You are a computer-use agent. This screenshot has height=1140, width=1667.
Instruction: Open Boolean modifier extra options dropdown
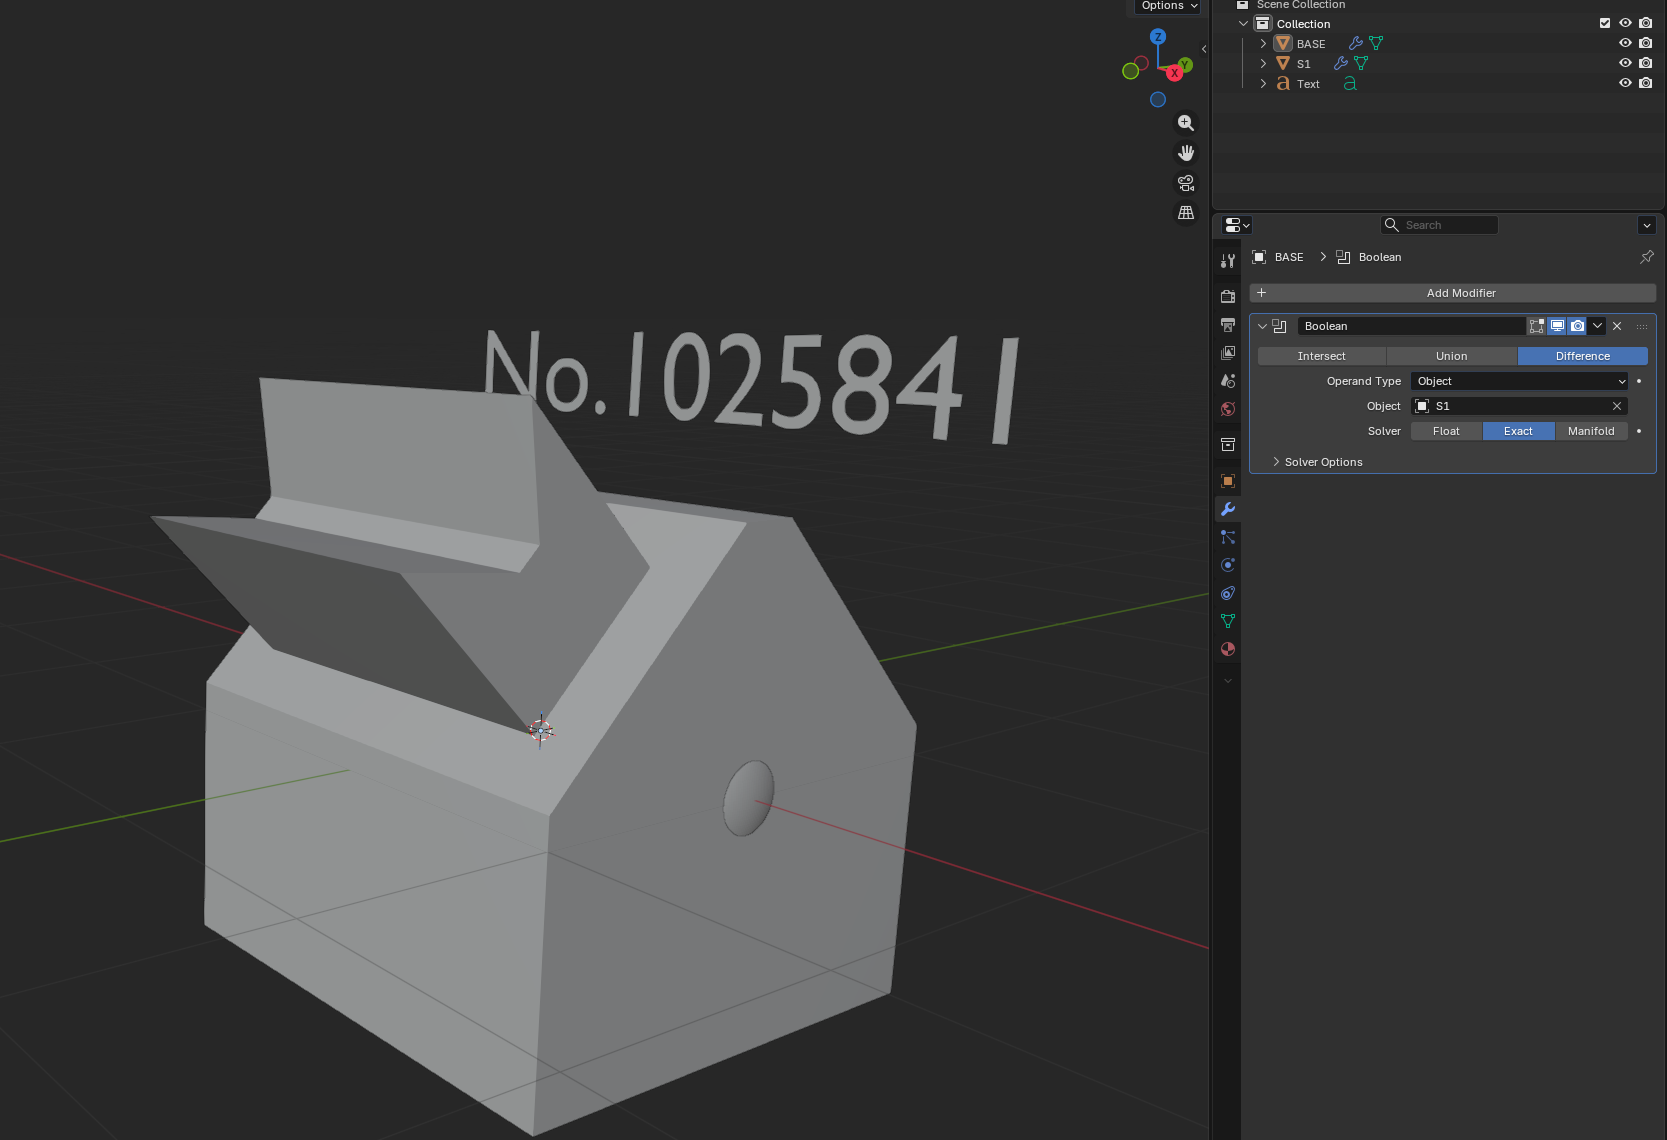point(1597,326)
